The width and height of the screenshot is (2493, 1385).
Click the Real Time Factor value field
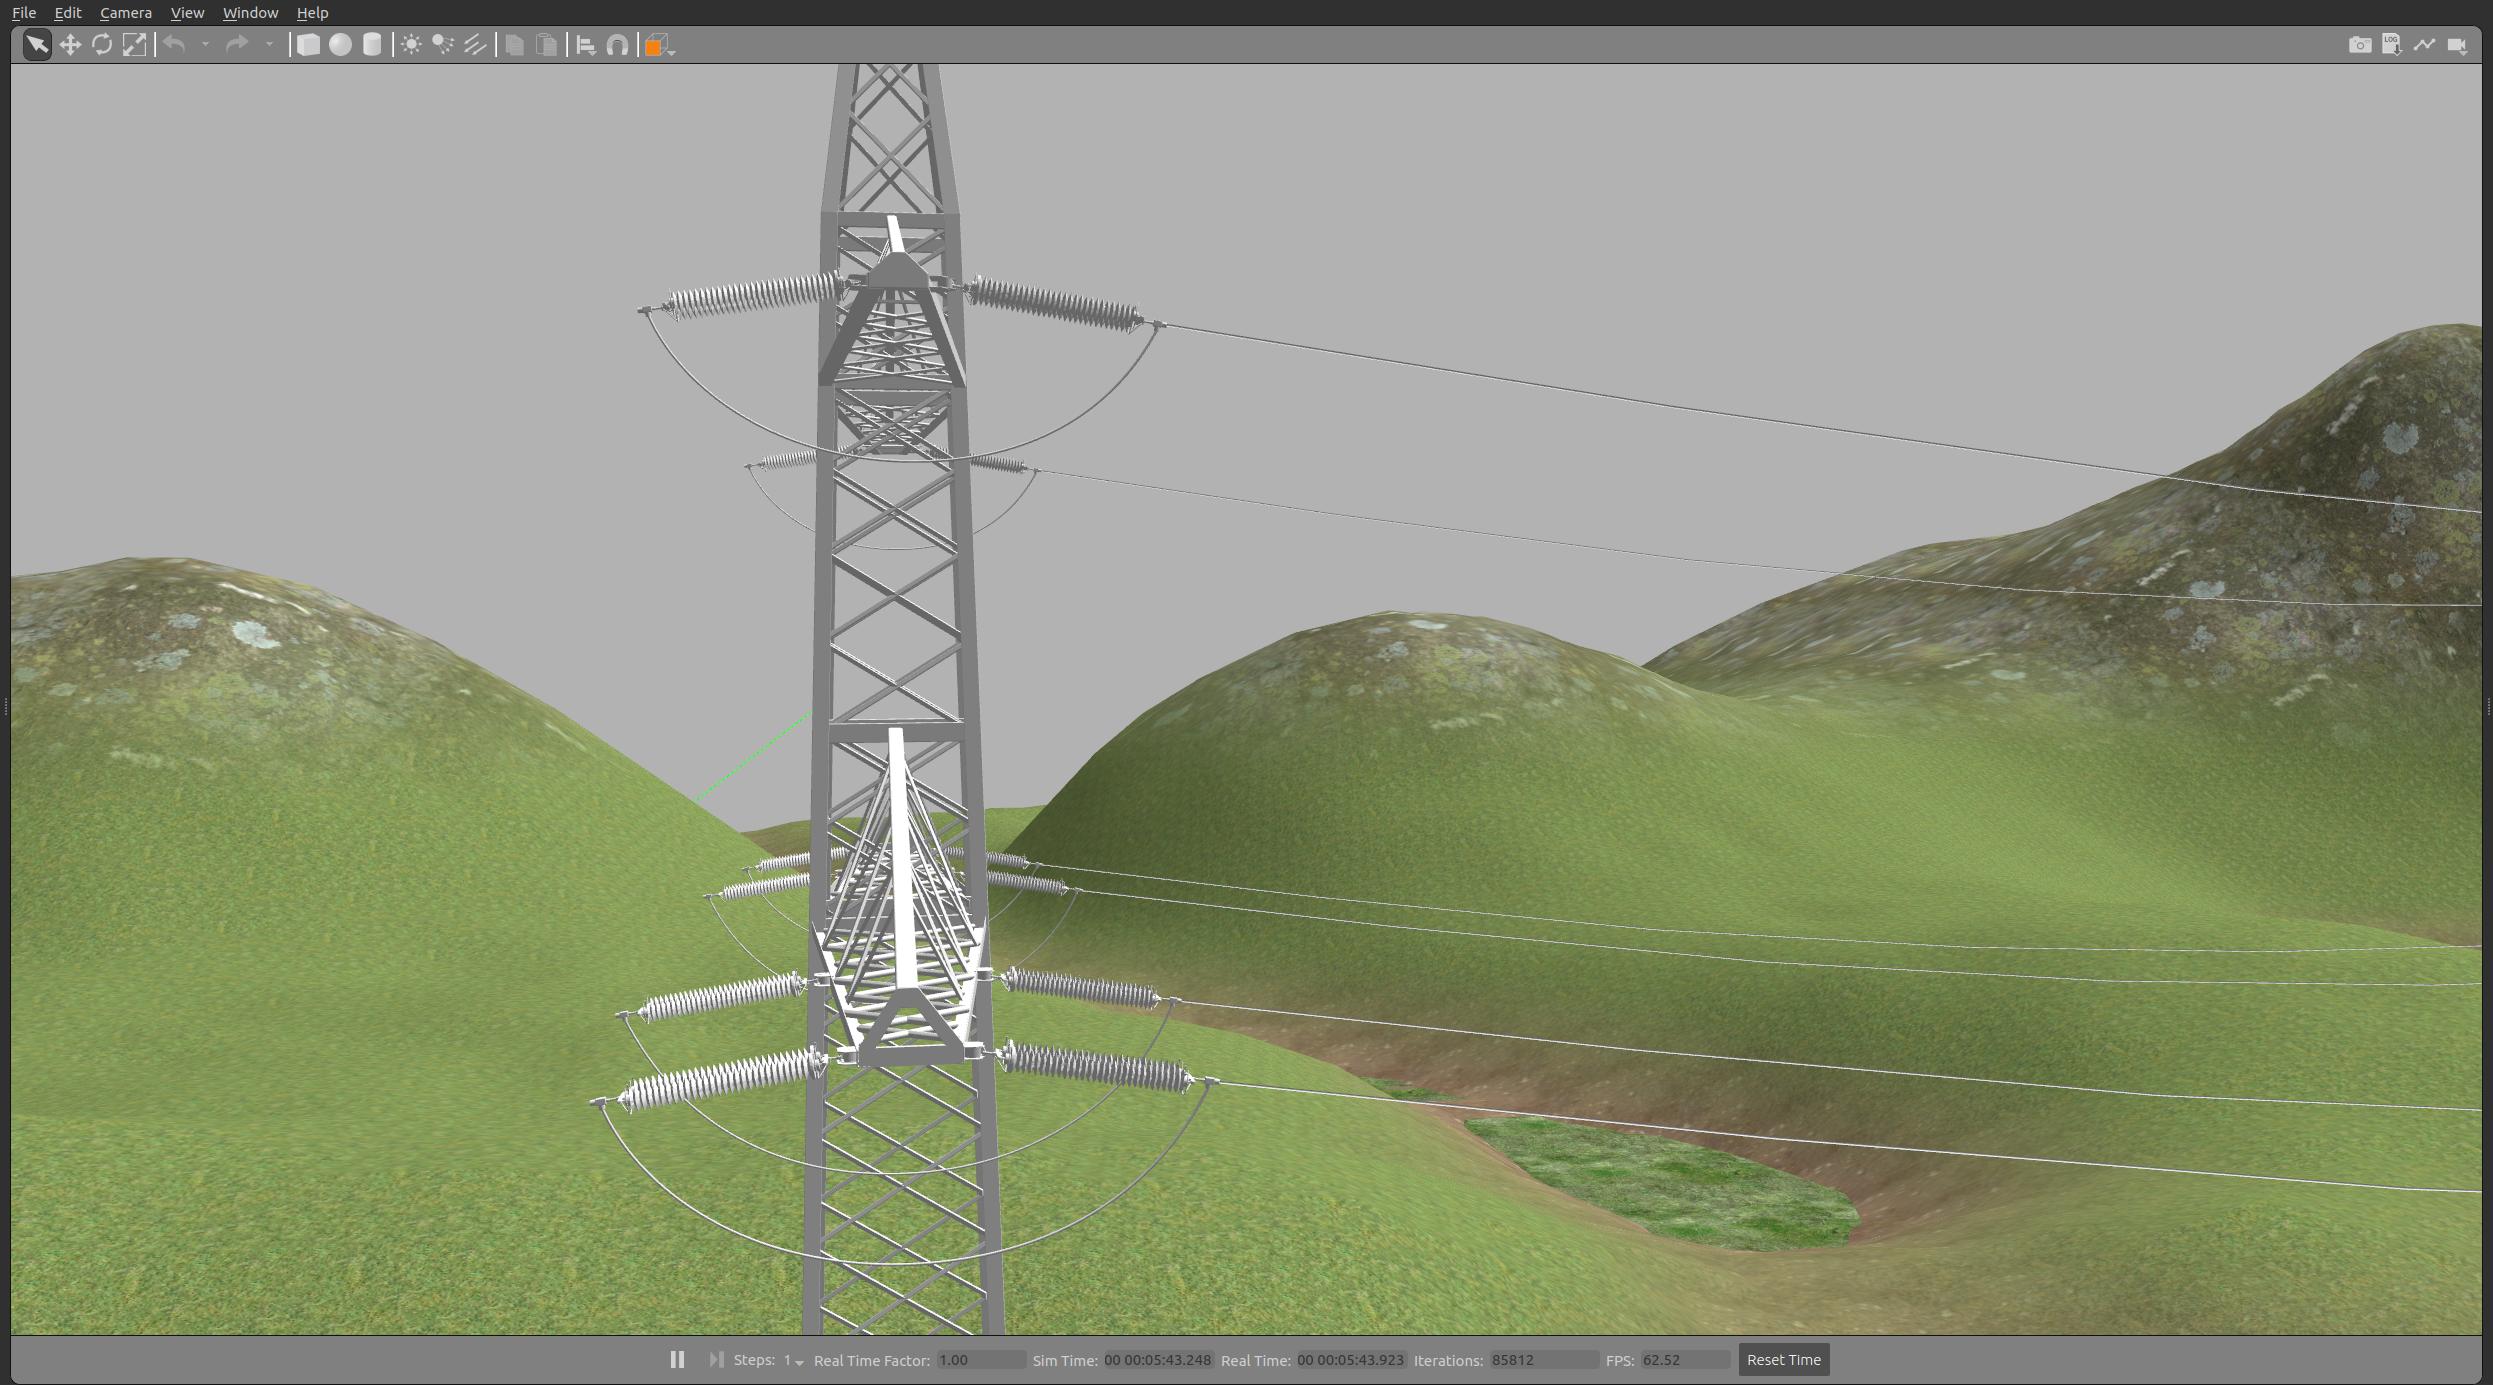tap(981, 1360)
